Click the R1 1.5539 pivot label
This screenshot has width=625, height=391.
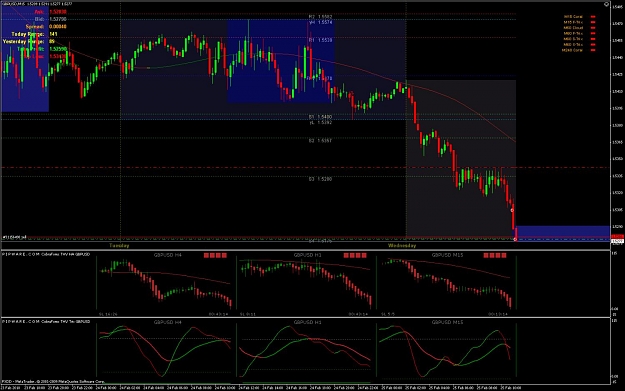coord(320,40)
